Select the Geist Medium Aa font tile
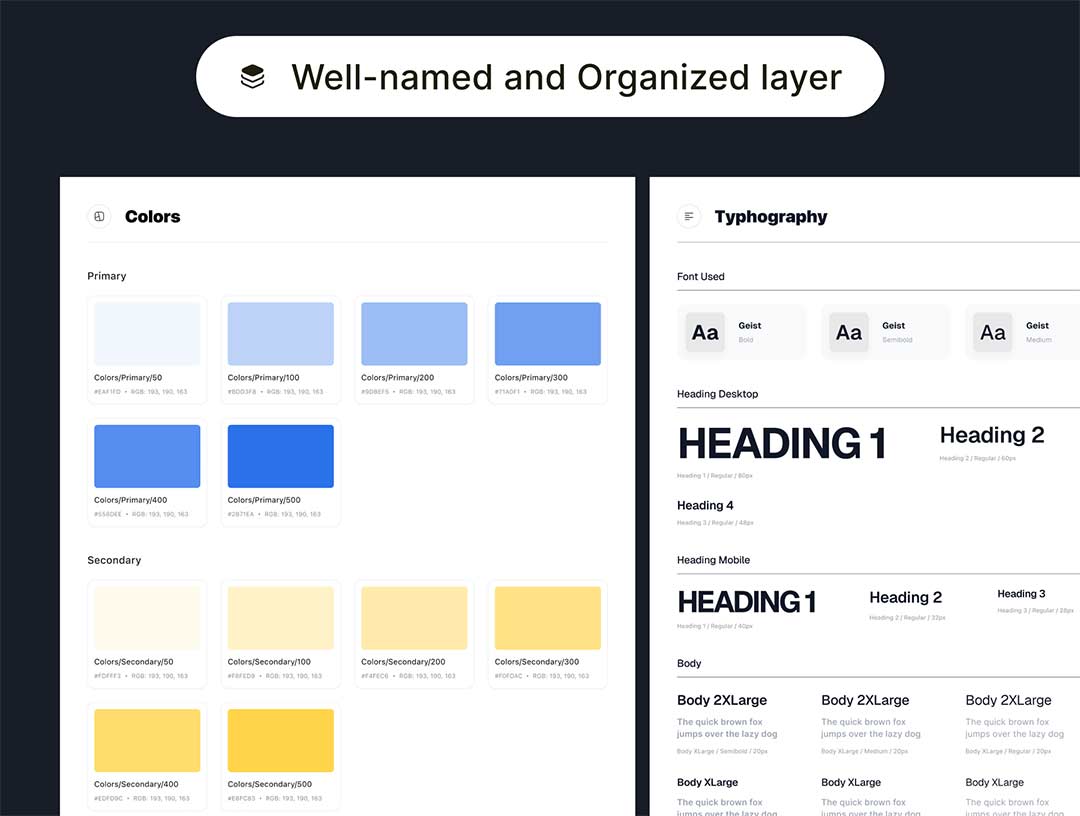Screen dimensions: 1080x816 (x=993, y=333)
